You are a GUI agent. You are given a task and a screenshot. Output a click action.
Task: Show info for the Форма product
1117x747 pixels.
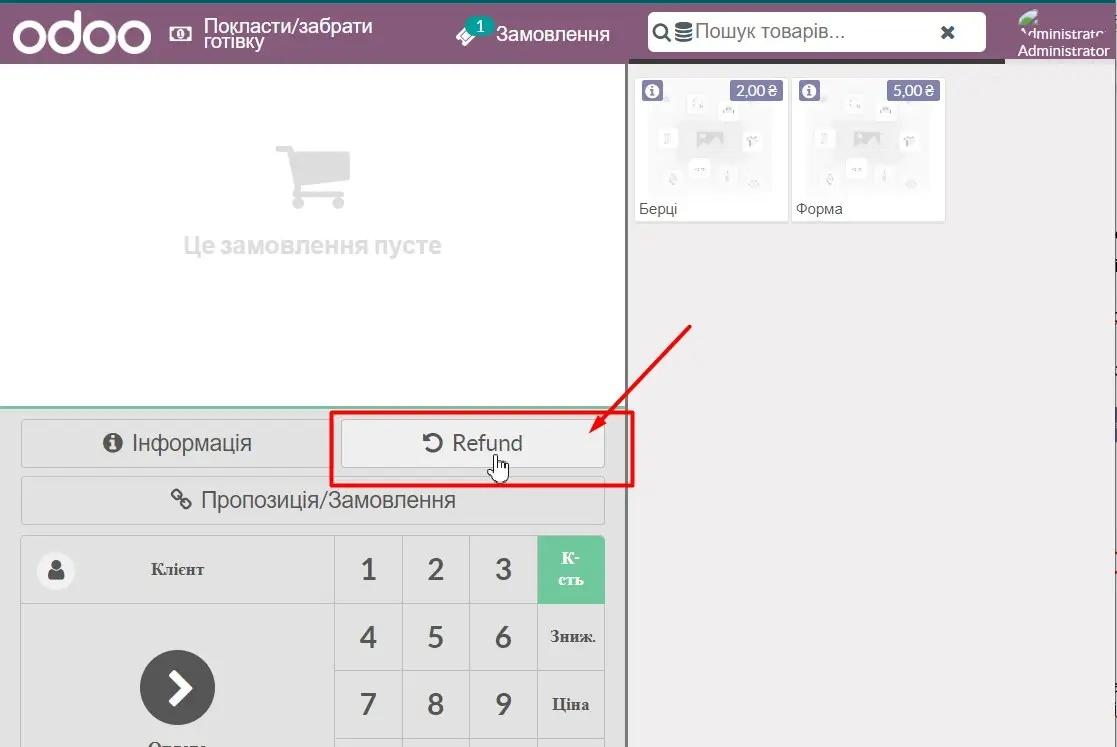click(809, 91)
